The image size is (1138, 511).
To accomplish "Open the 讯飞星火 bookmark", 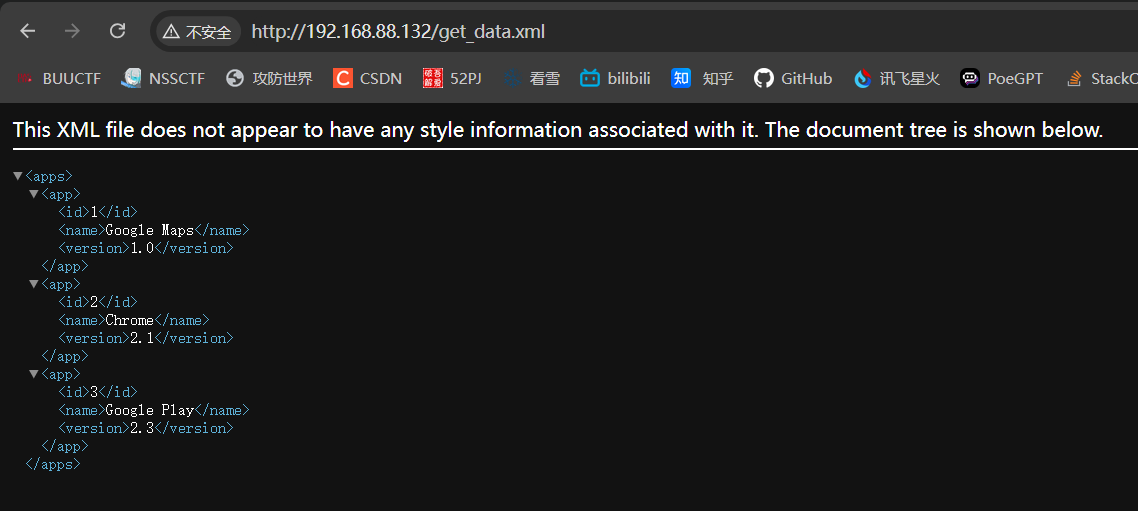I will point(897,78).
